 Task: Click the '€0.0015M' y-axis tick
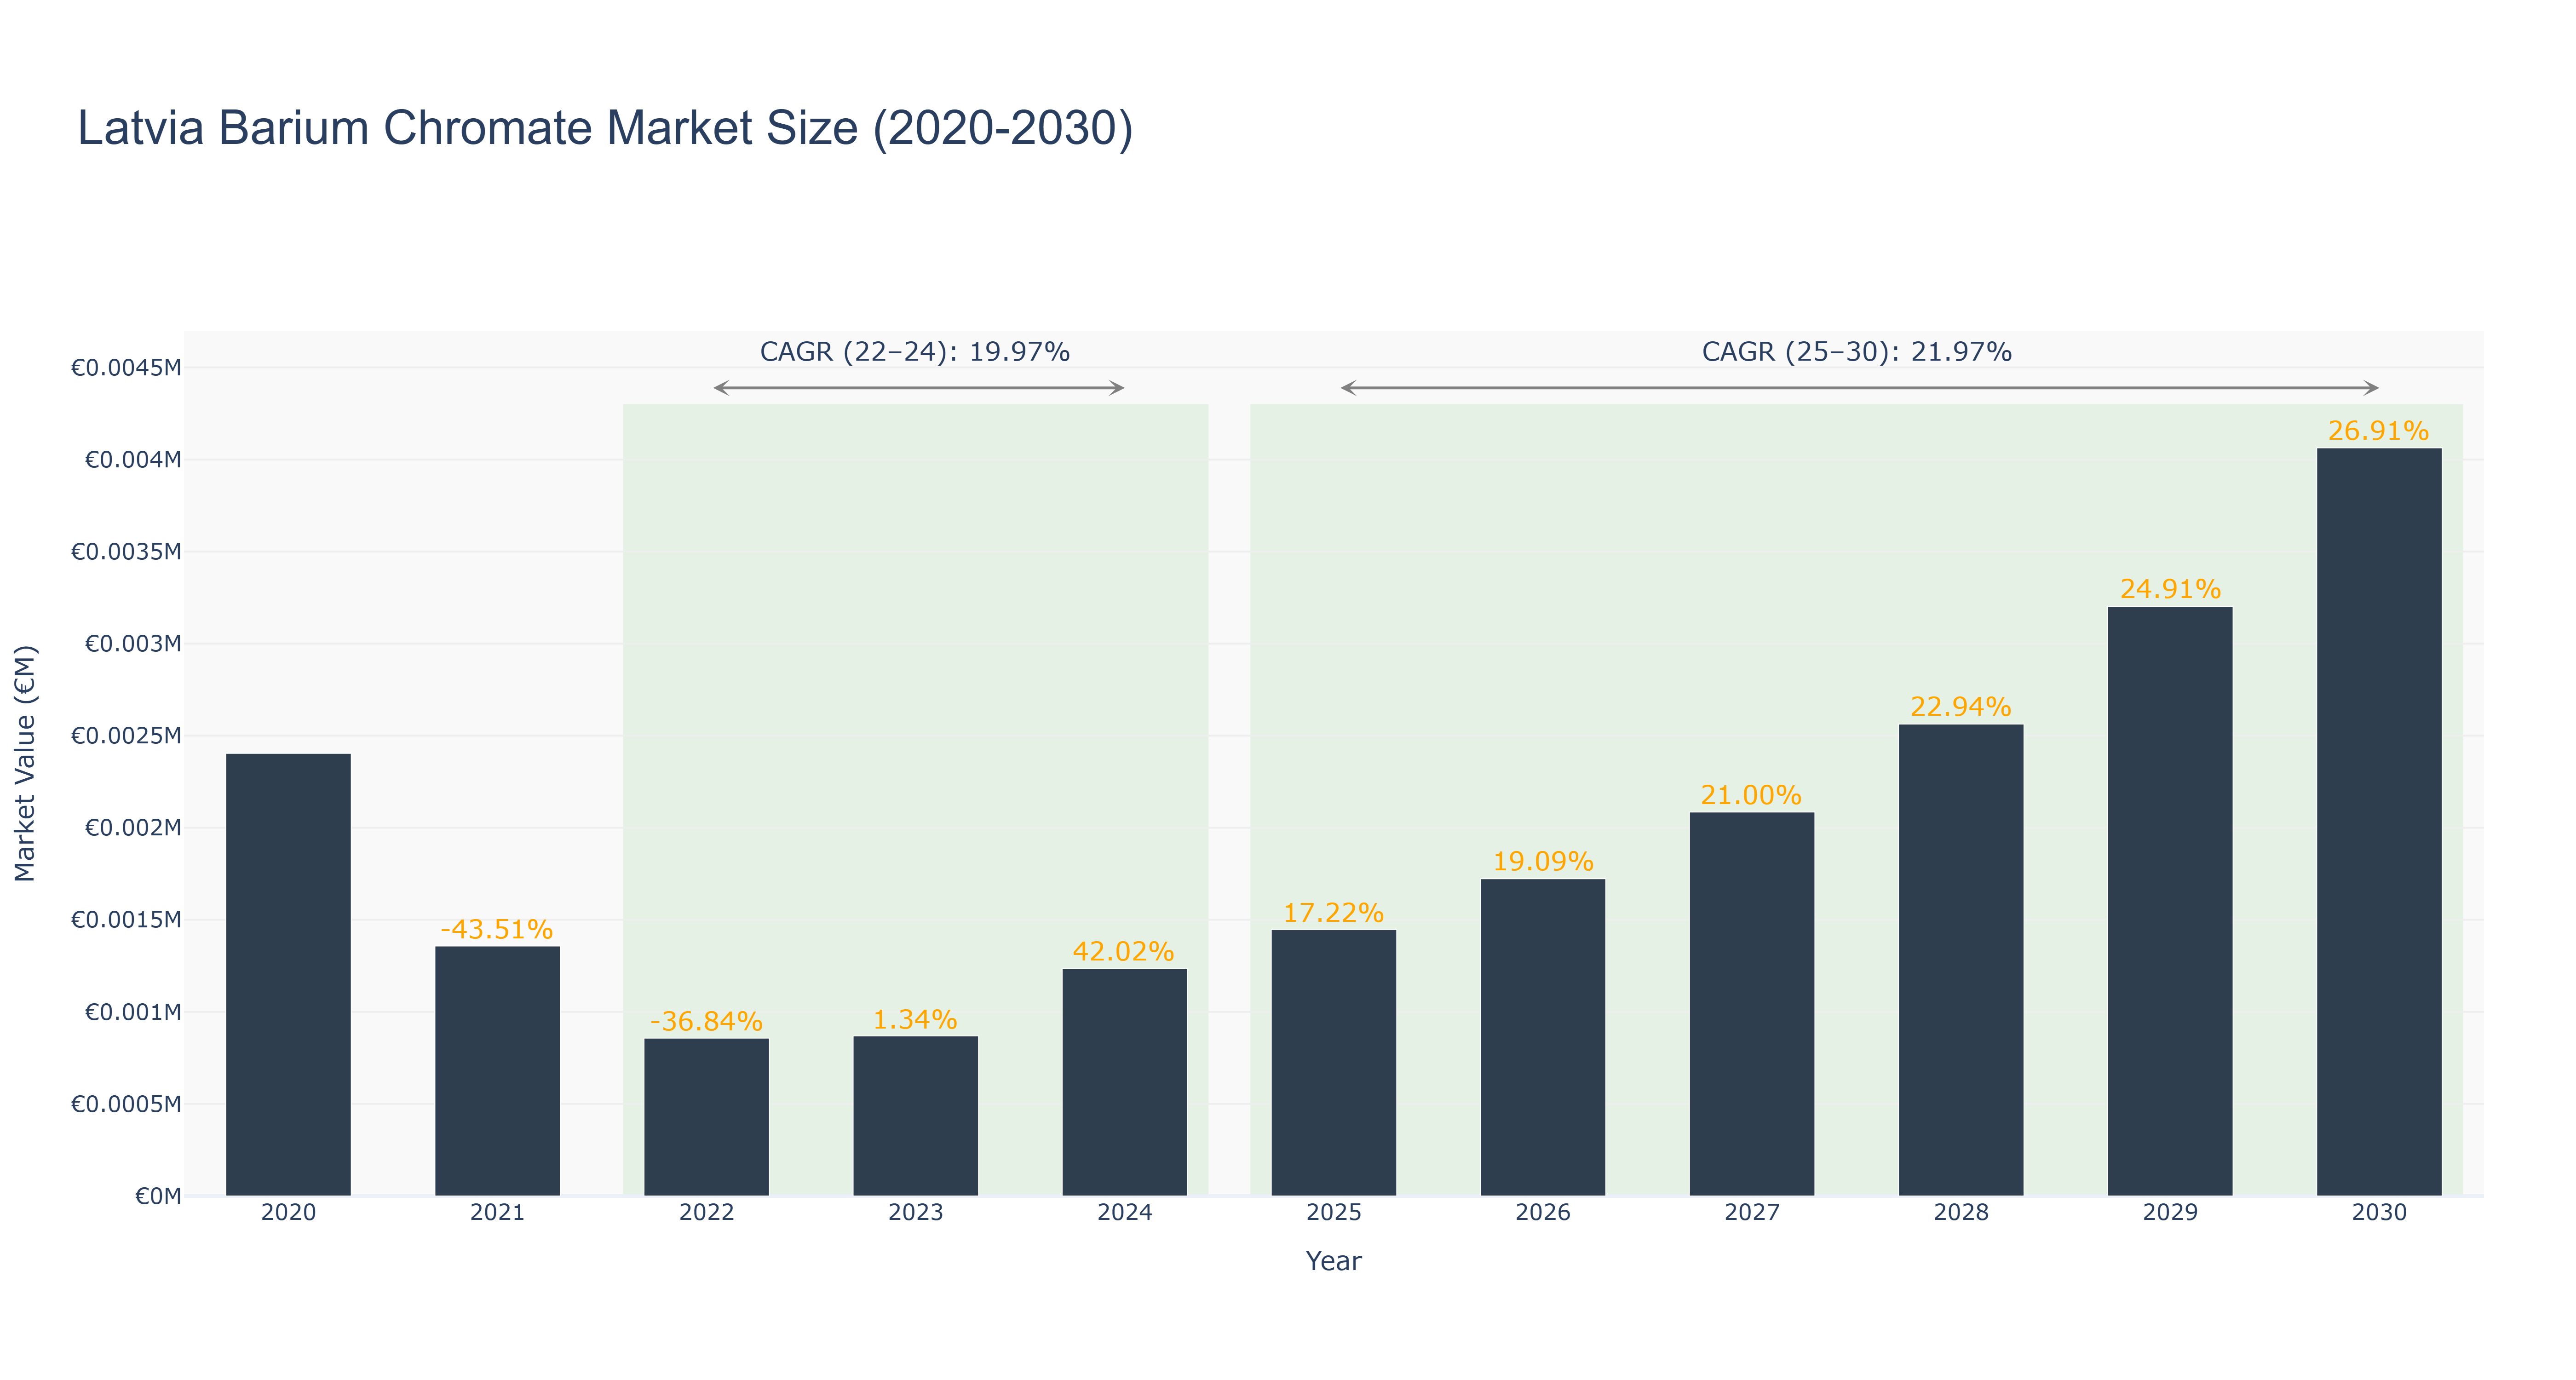tap(126, 920)
